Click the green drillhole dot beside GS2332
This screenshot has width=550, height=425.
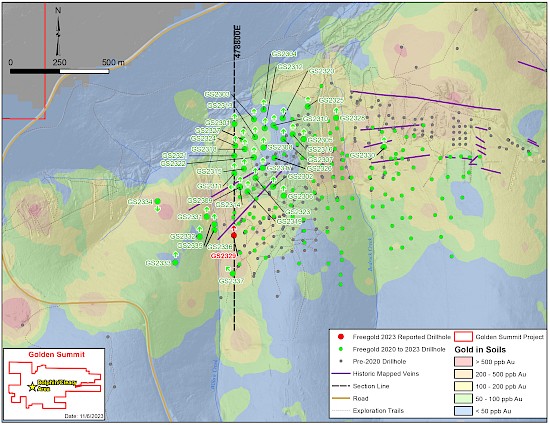tap(200, 236)
